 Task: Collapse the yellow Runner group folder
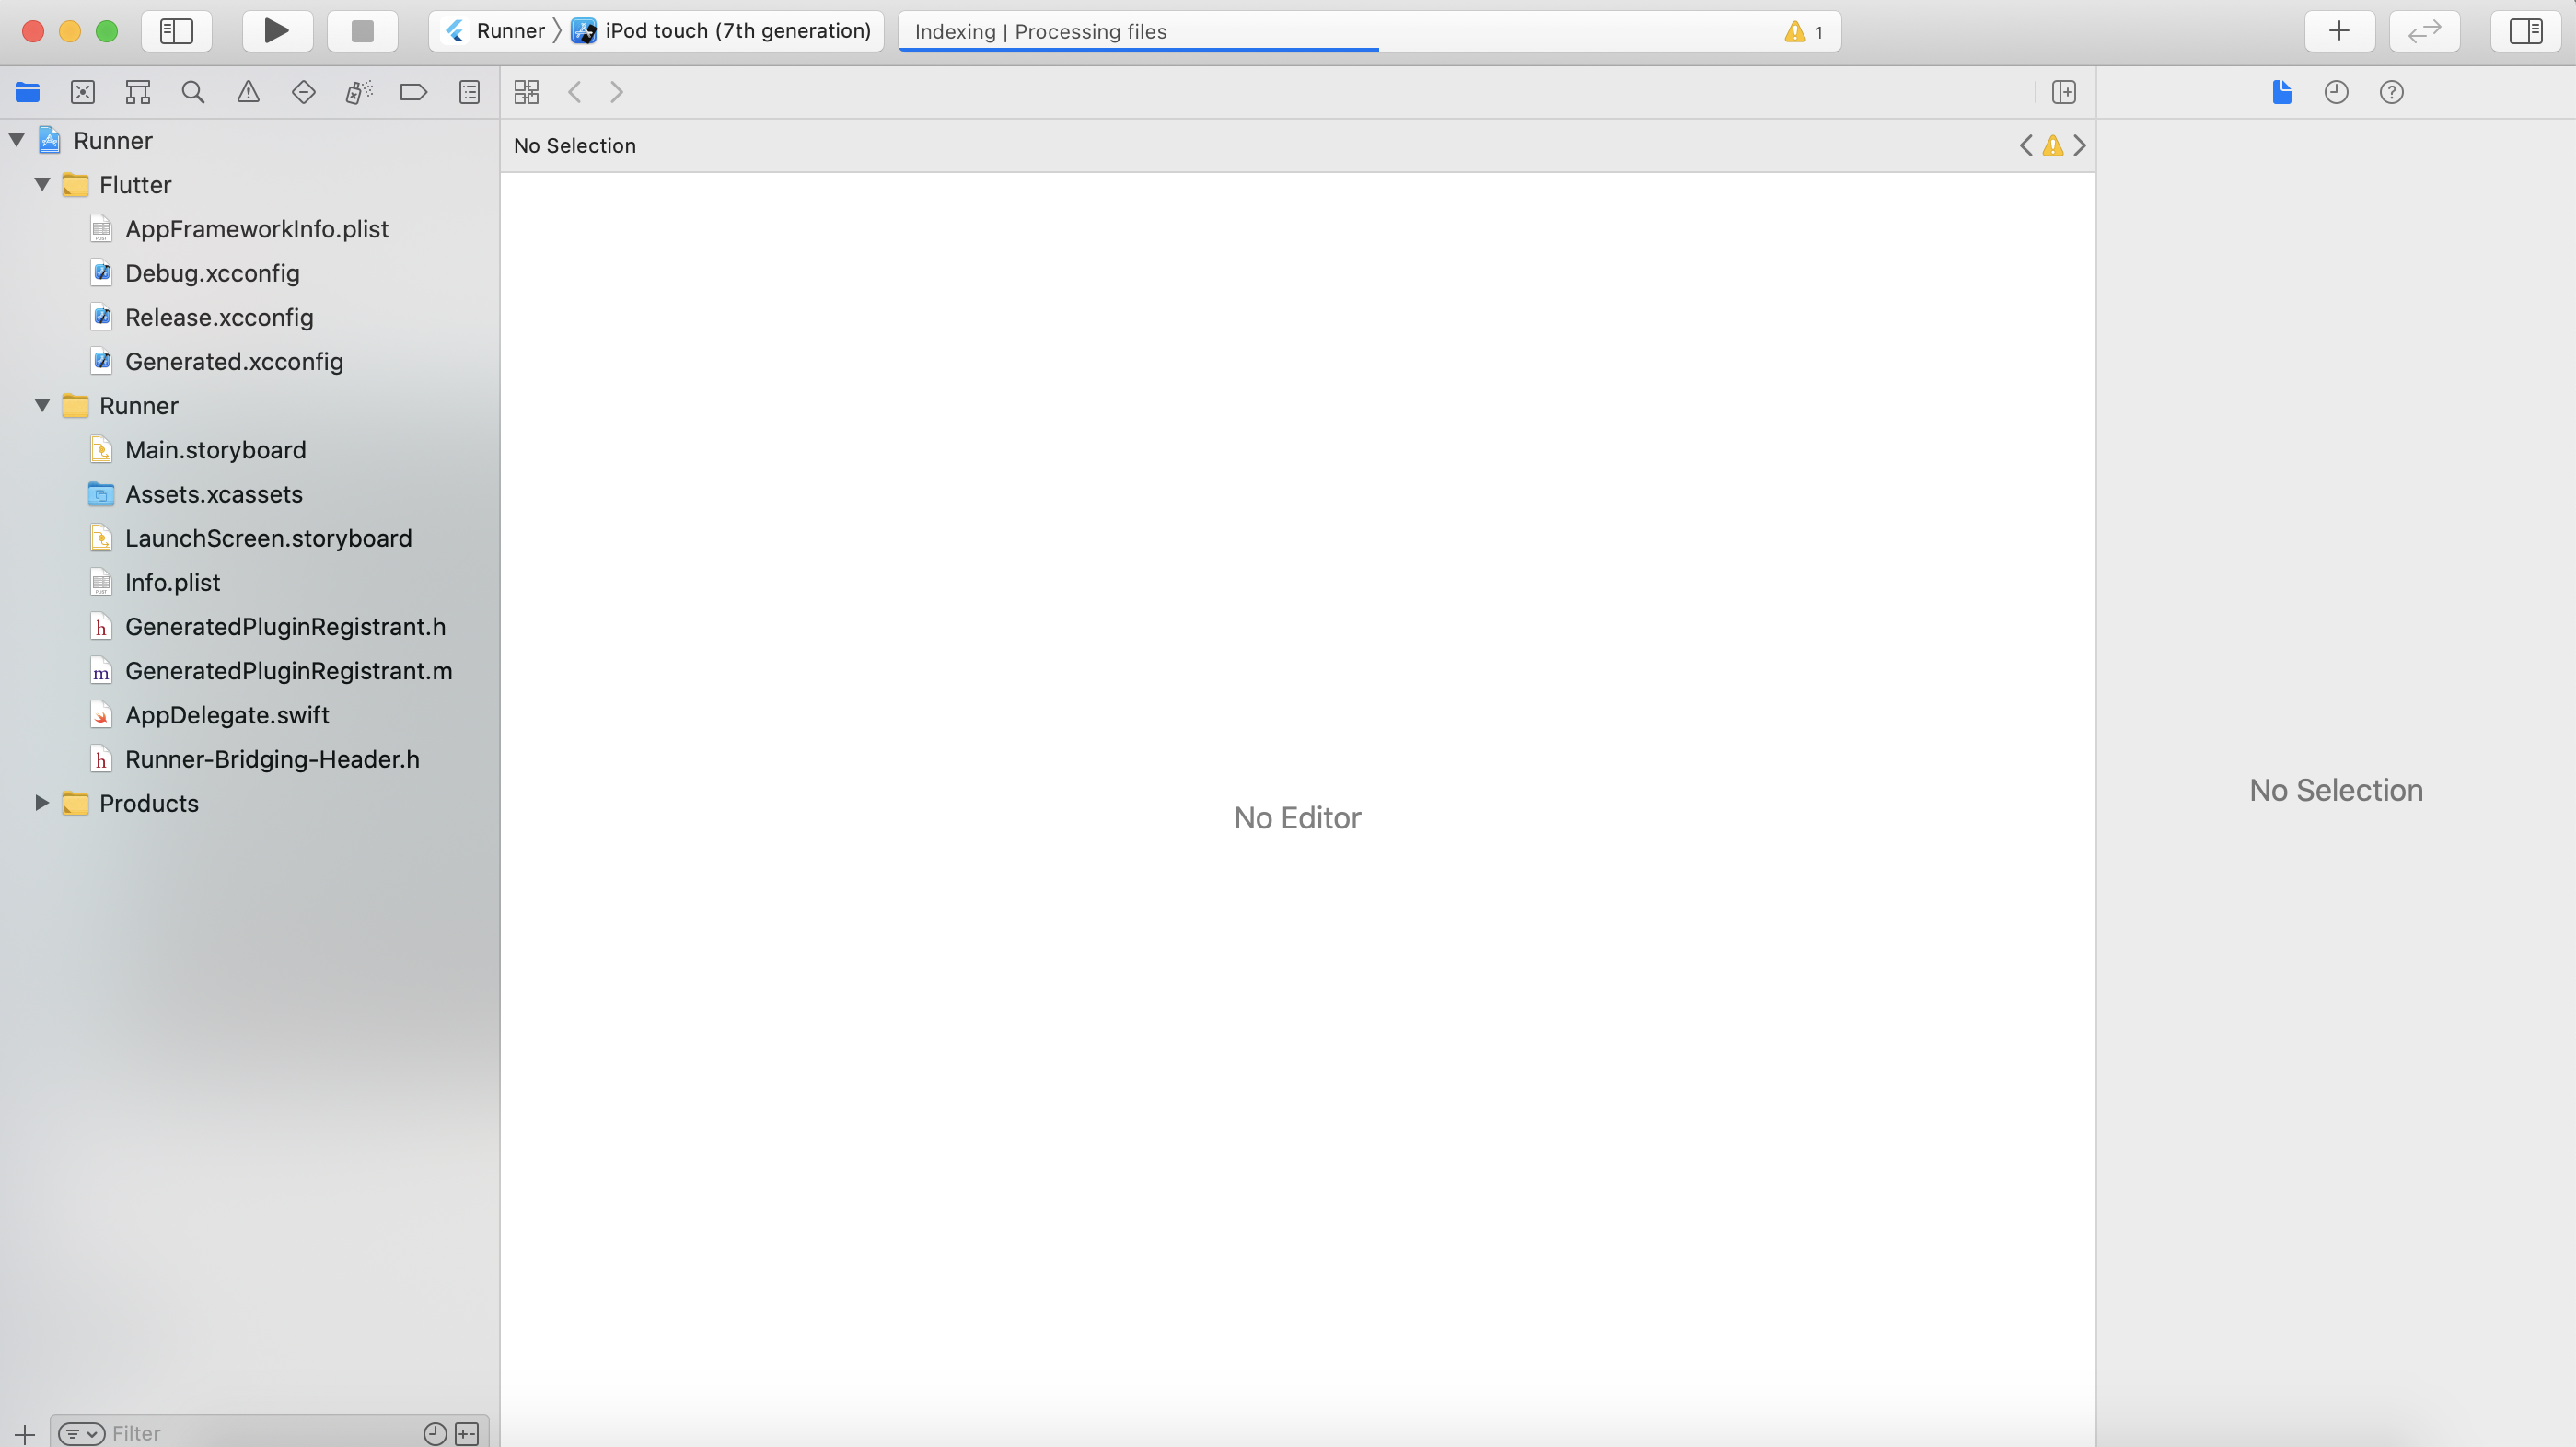[42, 405]
